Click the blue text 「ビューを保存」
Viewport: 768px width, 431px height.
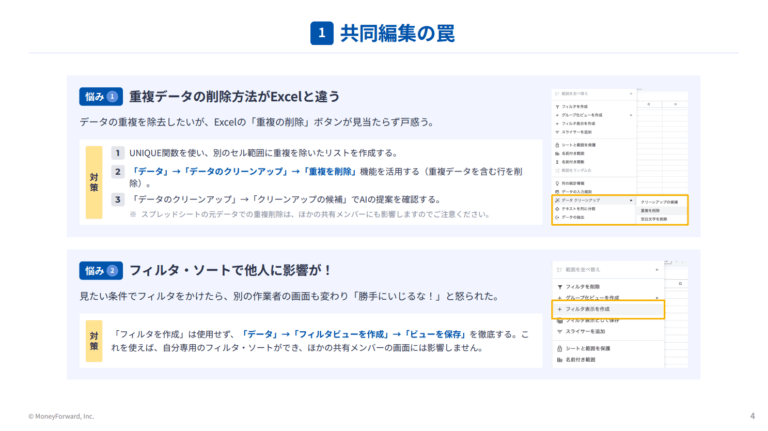coord(435,335)
